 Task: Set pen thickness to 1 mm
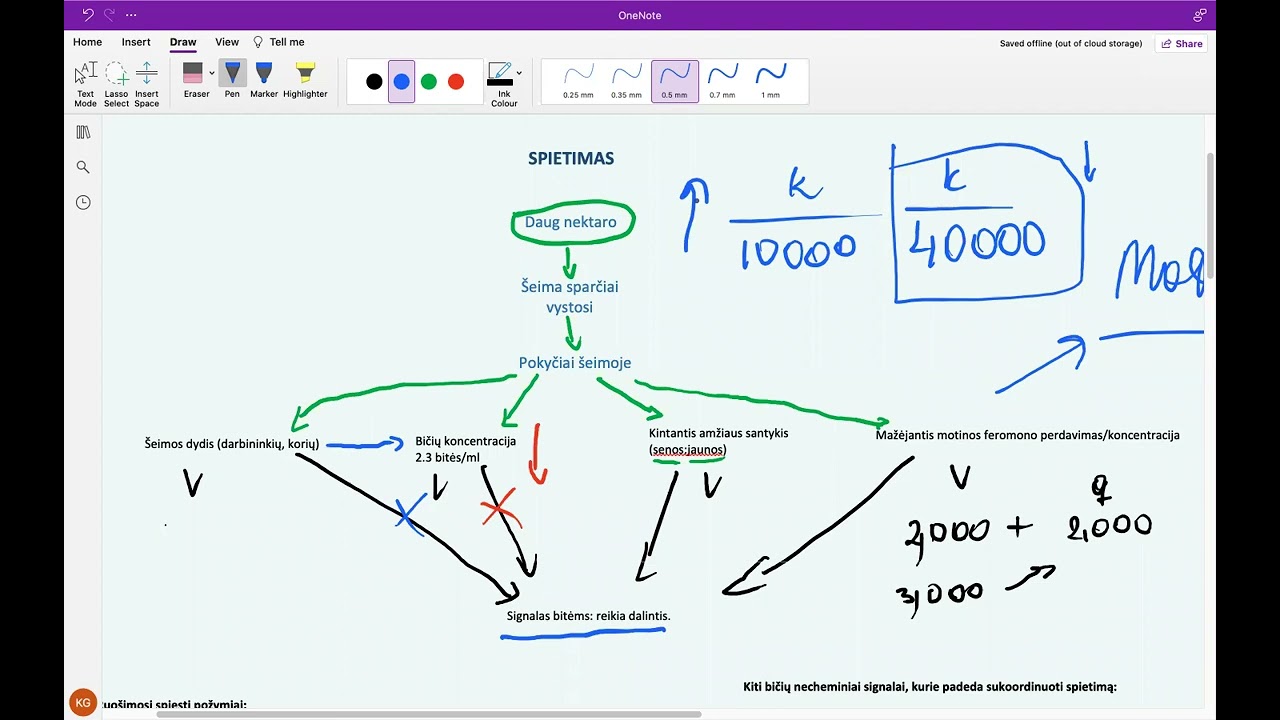(770, 81)
